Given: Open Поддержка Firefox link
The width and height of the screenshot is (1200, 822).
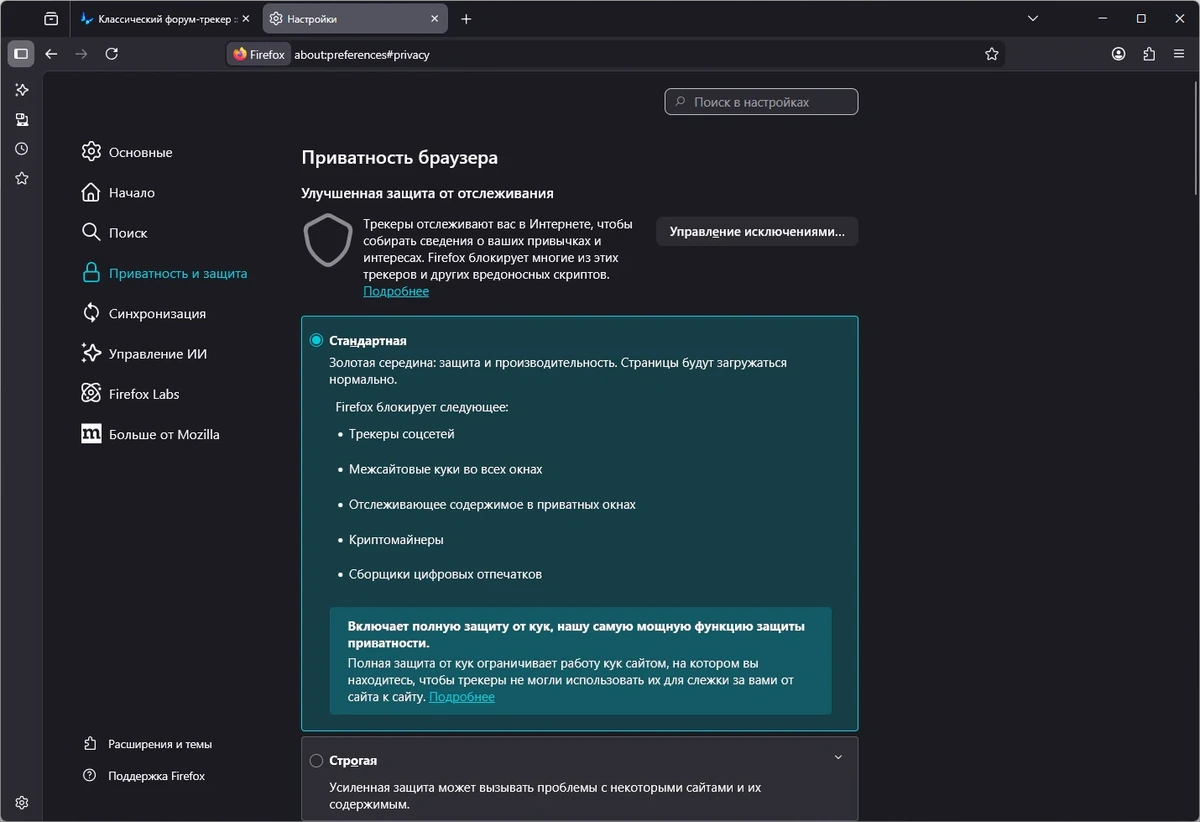Looking at the screenshot, I should point(144,776).
